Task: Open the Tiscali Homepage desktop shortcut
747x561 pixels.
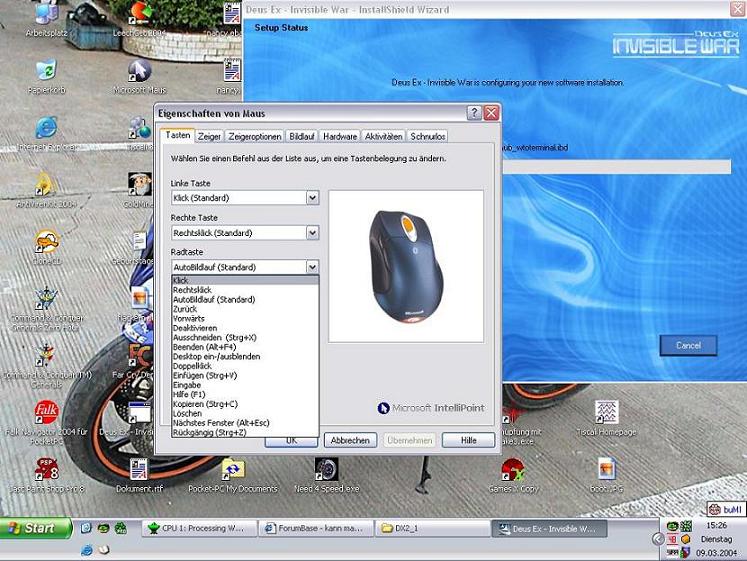Action: click(x=606, y=418)
